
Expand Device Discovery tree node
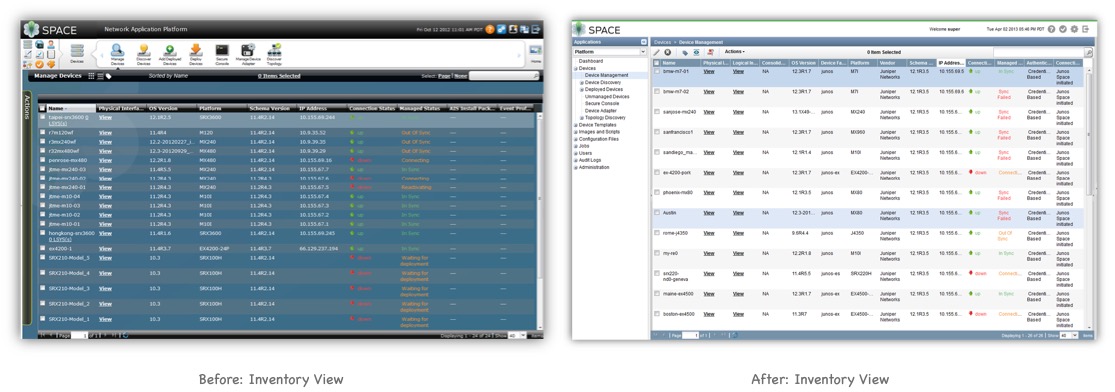click(582, 83)
